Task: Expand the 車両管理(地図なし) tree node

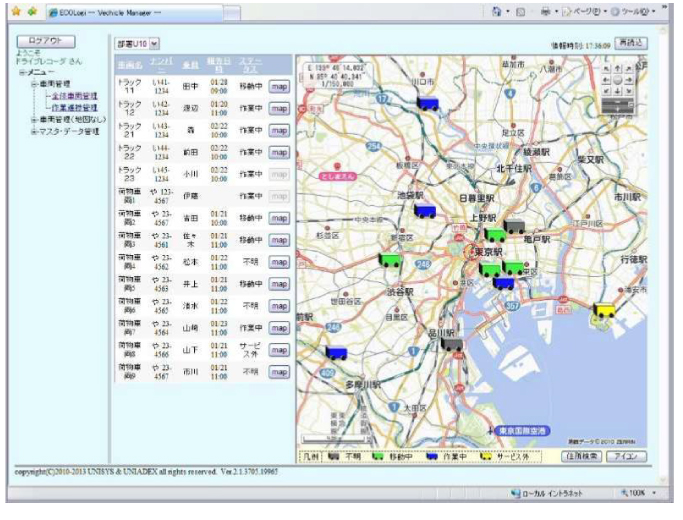Action: pos(34,119)
